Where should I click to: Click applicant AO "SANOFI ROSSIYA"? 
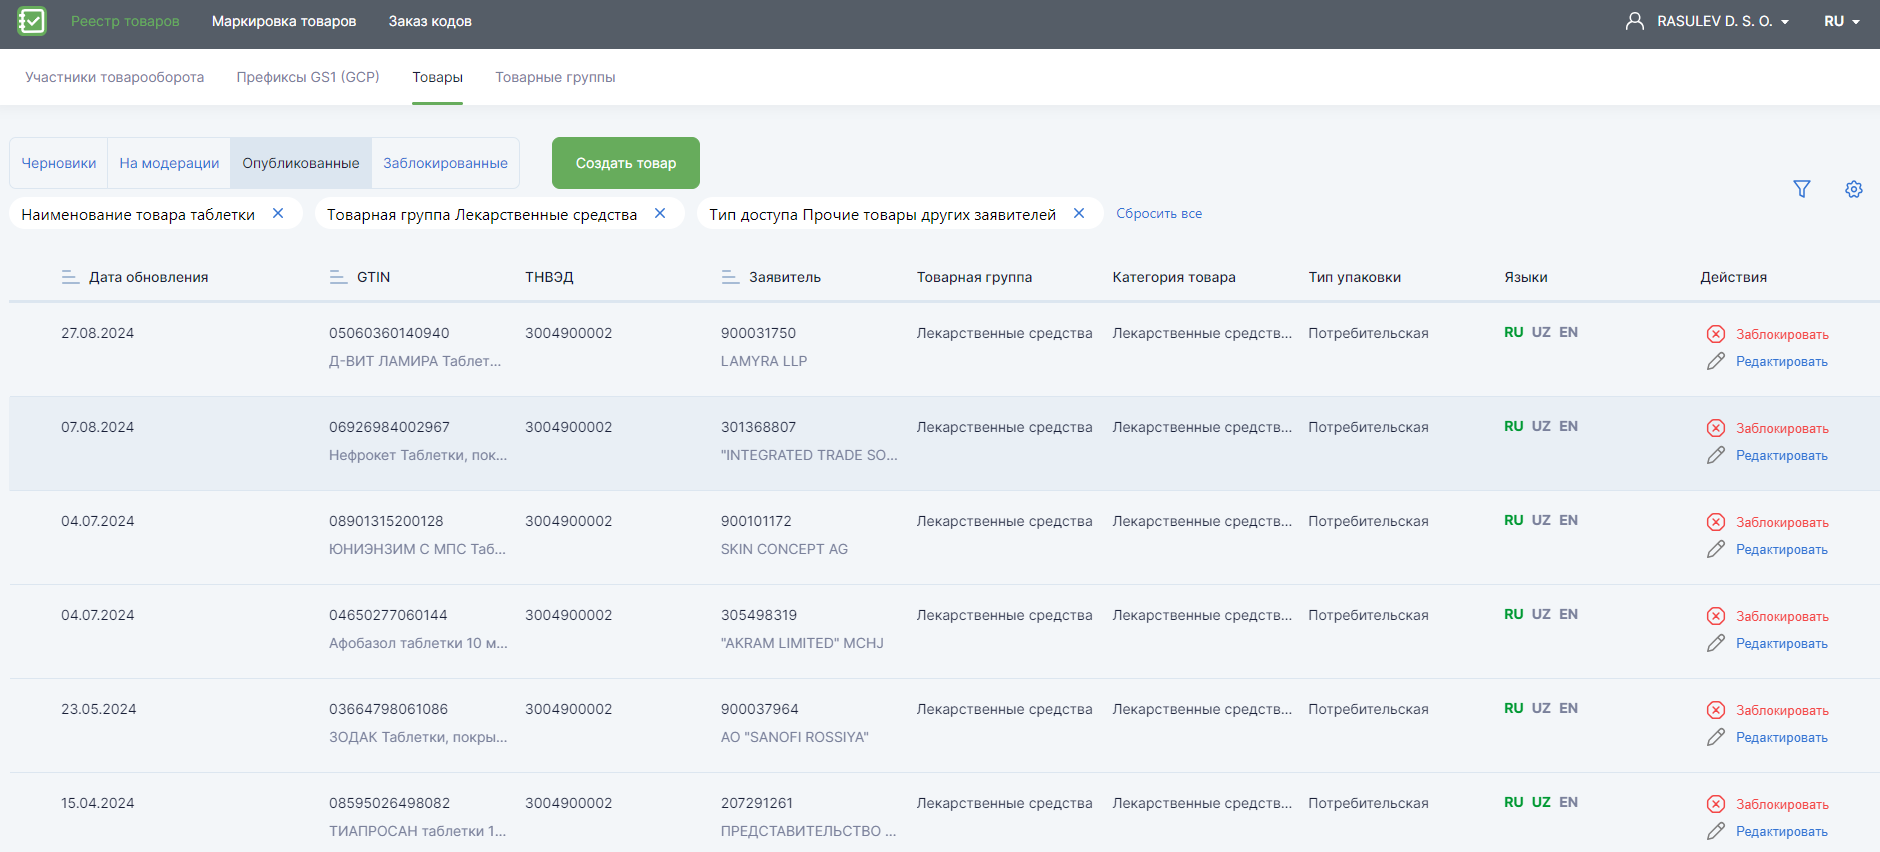click(795, 737)
